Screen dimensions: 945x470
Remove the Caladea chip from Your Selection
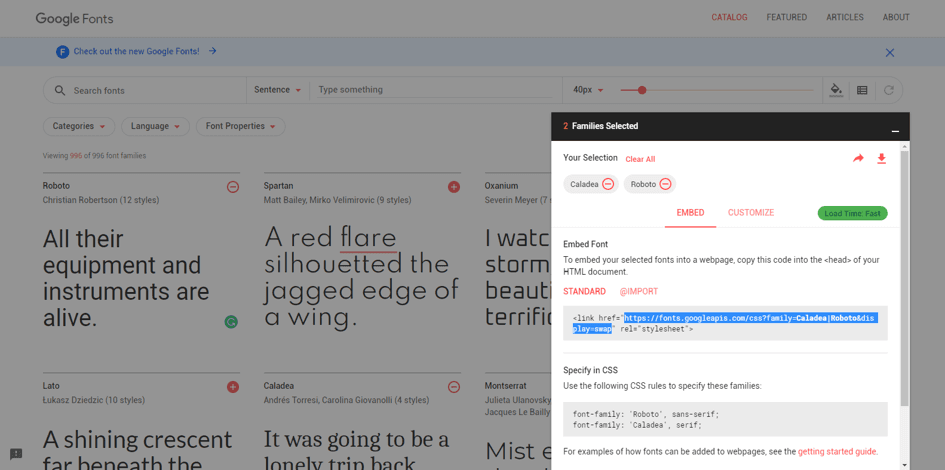[608, 184]
